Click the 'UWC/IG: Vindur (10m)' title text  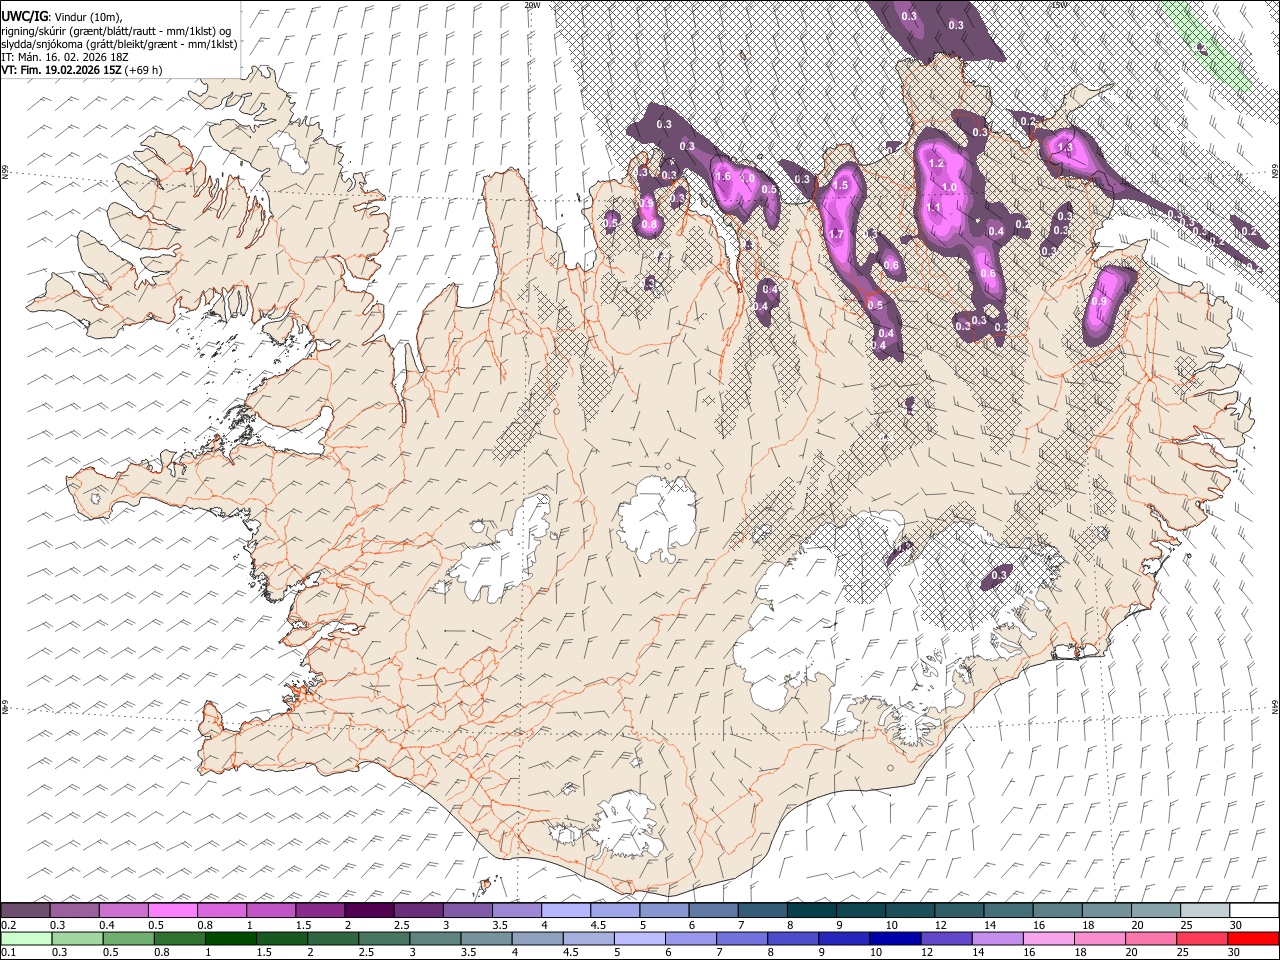[x=62, y=17]
